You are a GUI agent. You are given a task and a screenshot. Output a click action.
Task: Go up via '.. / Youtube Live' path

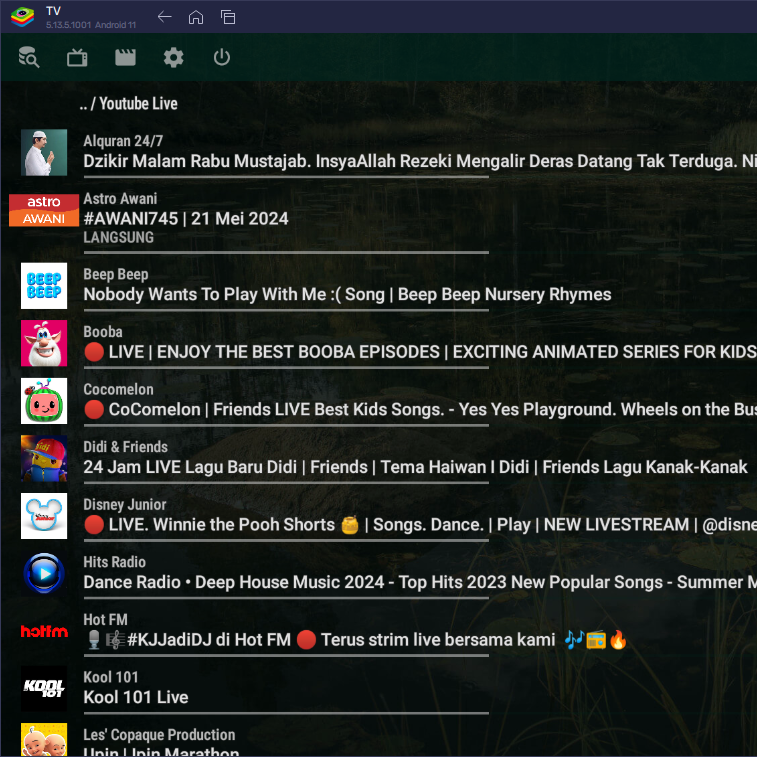click(128, 103)
